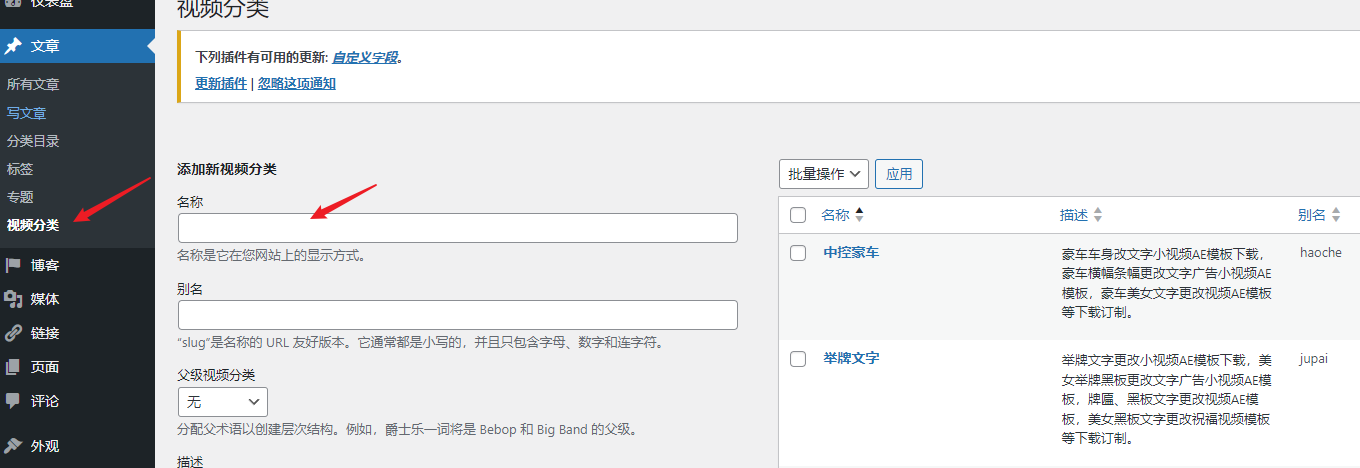
Task: Click the 忽略这项通知 dismiss link
Action: 297,84
